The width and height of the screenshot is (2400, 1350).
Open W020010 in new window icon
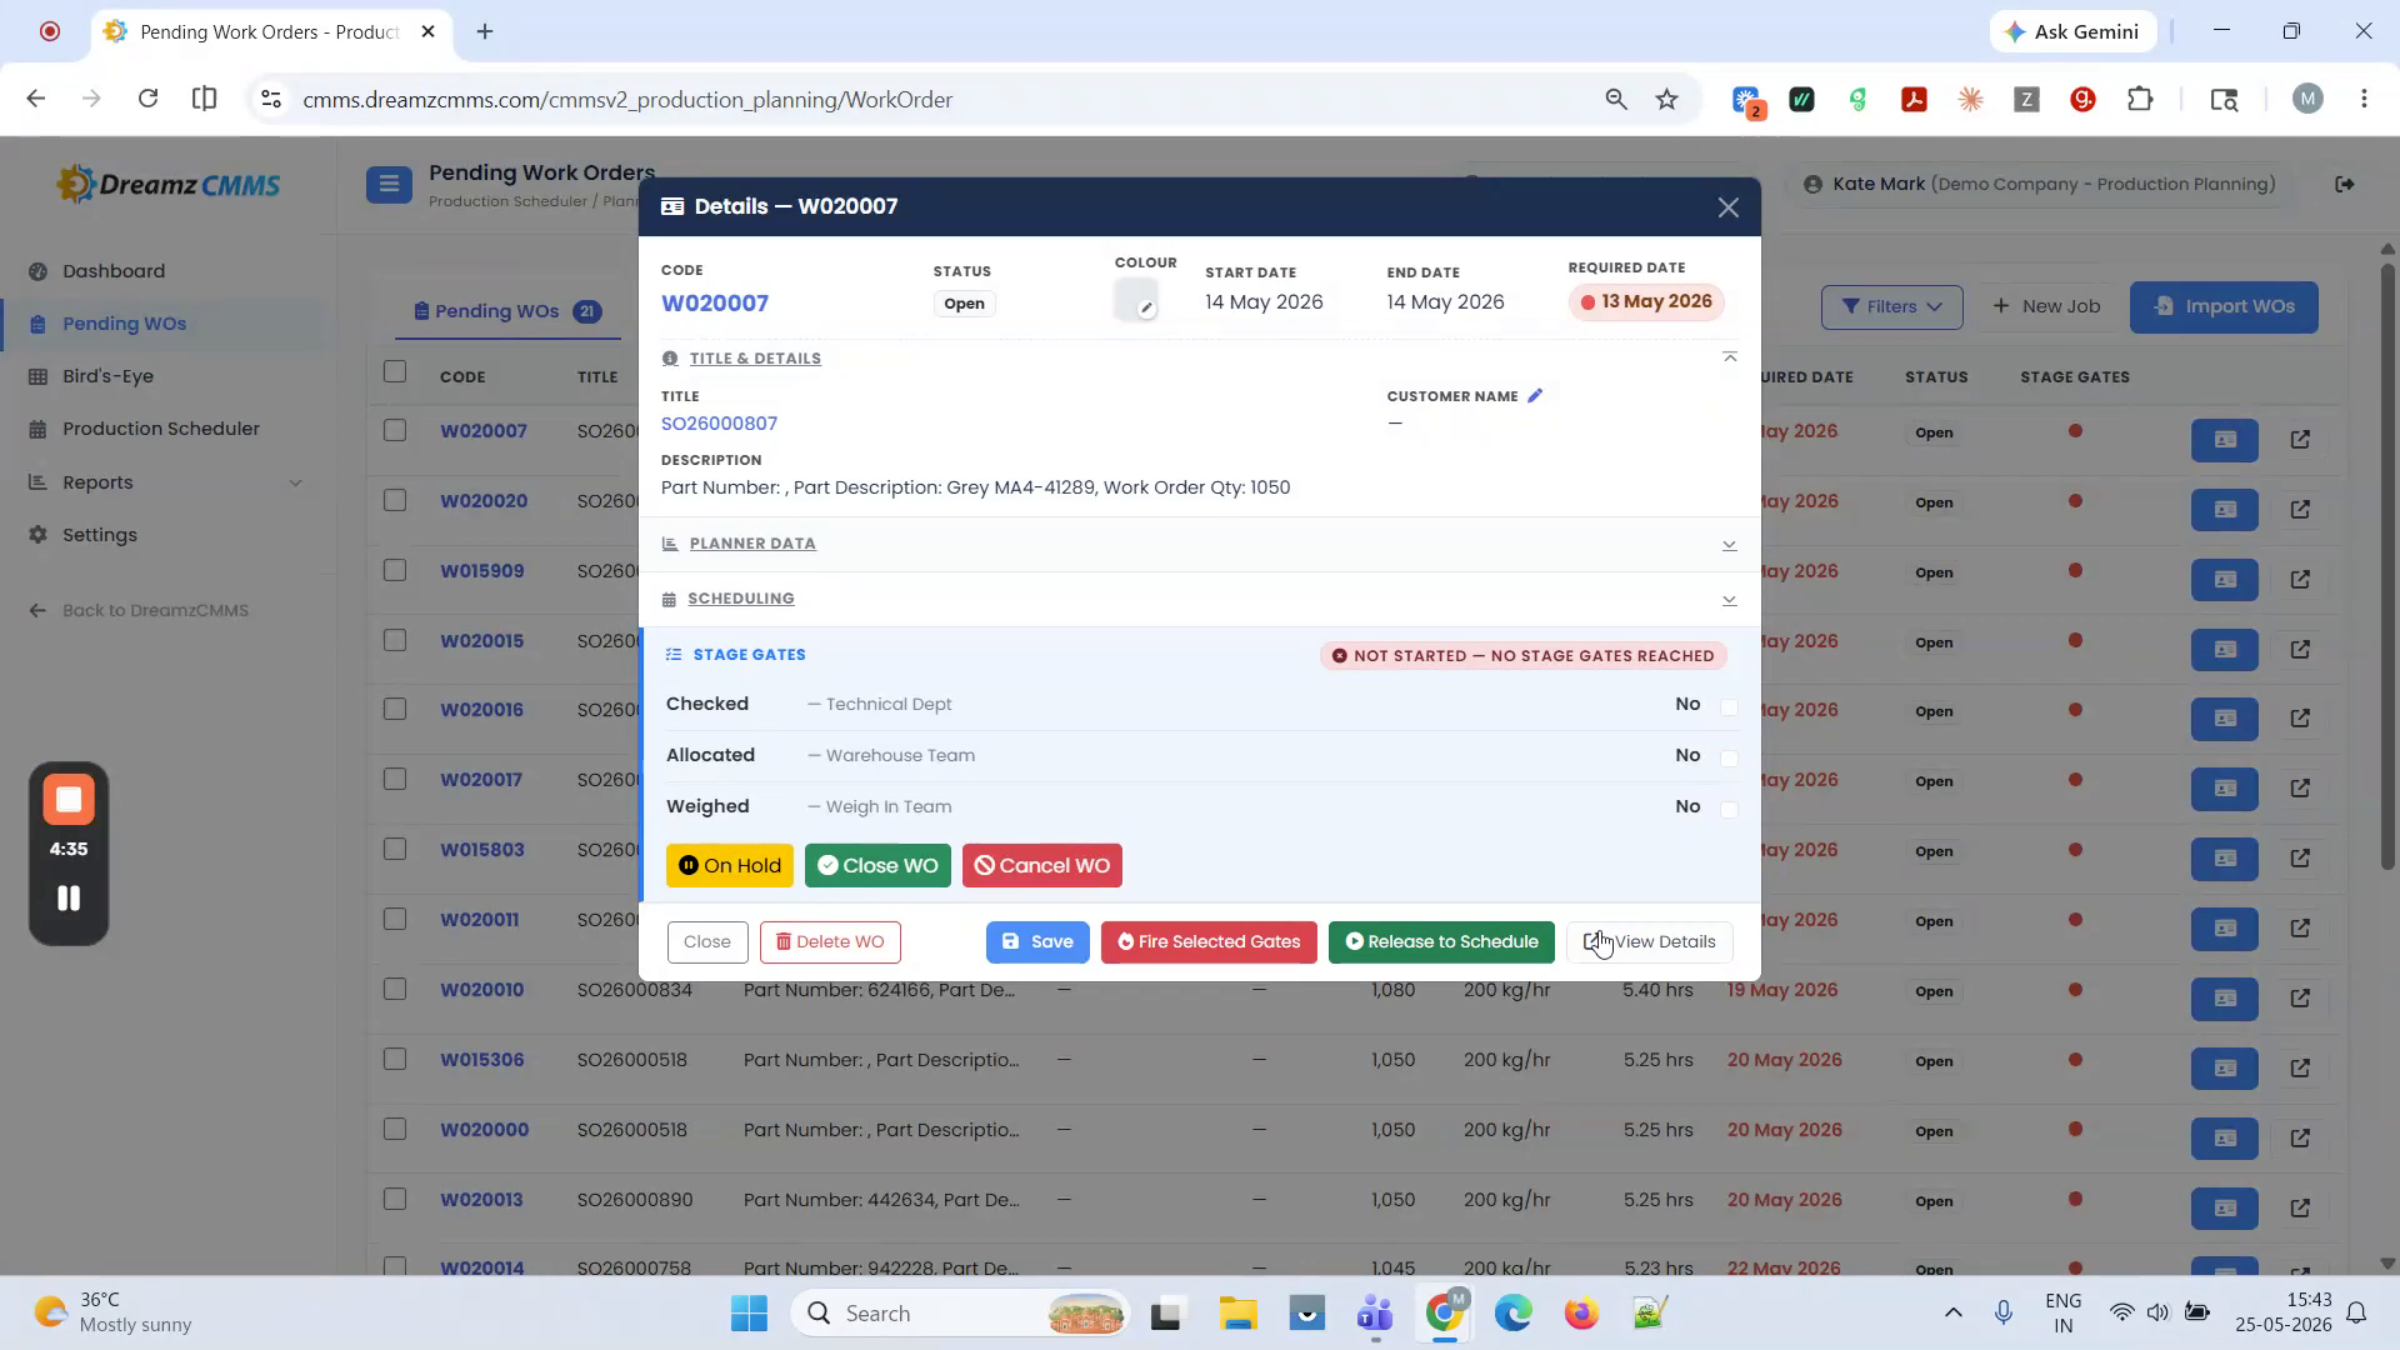pos(2300,998)
